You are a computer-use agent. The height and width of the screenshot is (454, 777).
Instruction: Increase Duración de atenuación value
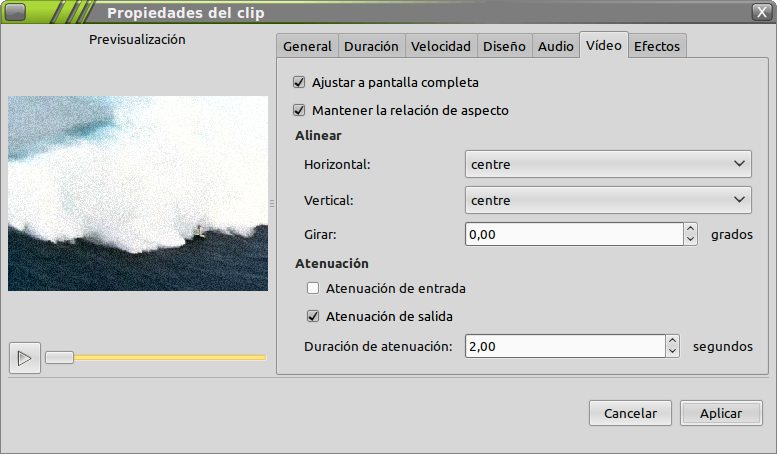point(672,340)
